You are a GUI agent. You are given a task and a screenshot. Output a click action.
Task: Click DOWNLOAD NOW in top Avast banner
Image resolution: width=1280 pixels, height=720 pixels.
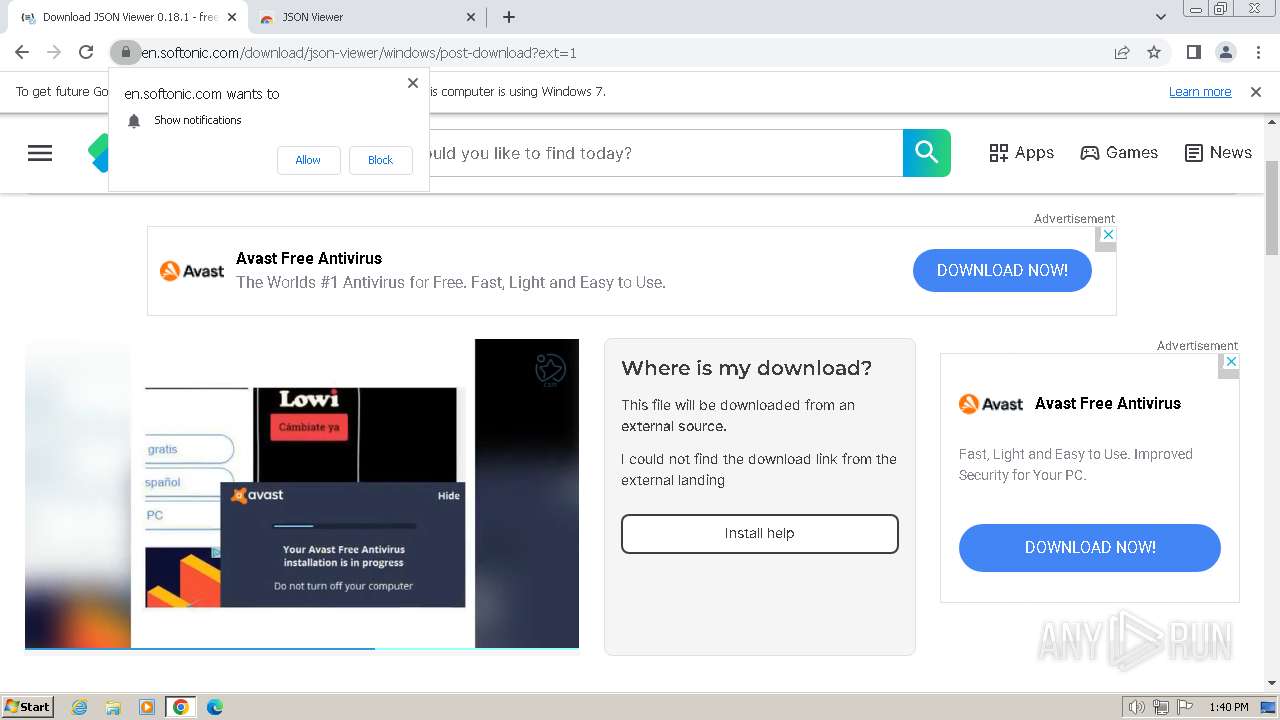click(1002, 270)
